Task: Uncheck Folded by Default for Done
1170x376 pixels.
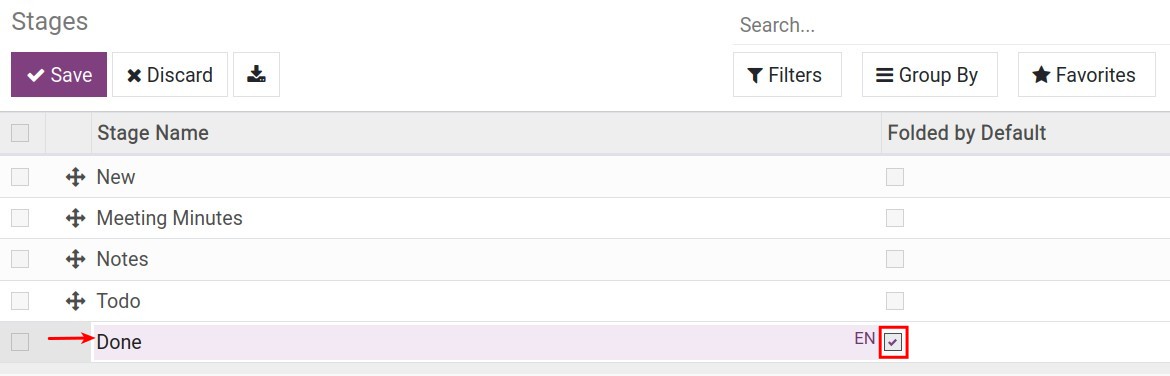Action: [x=894, y=342]
